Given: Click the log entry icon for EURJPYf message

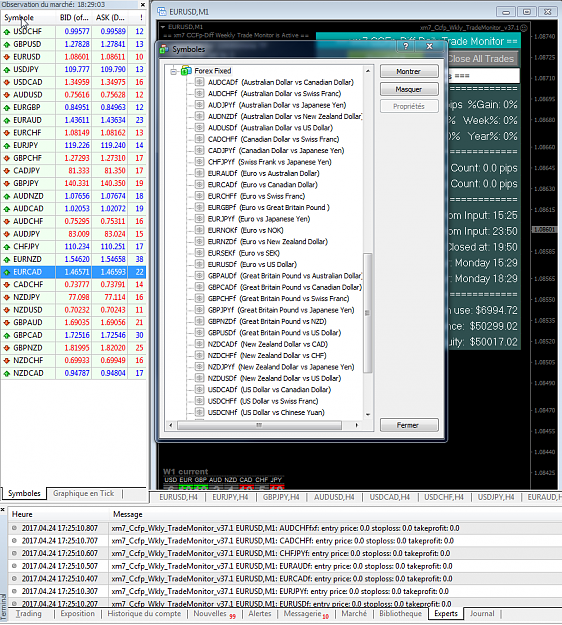Looking at the screenshot, I should (x=14, y=591).
